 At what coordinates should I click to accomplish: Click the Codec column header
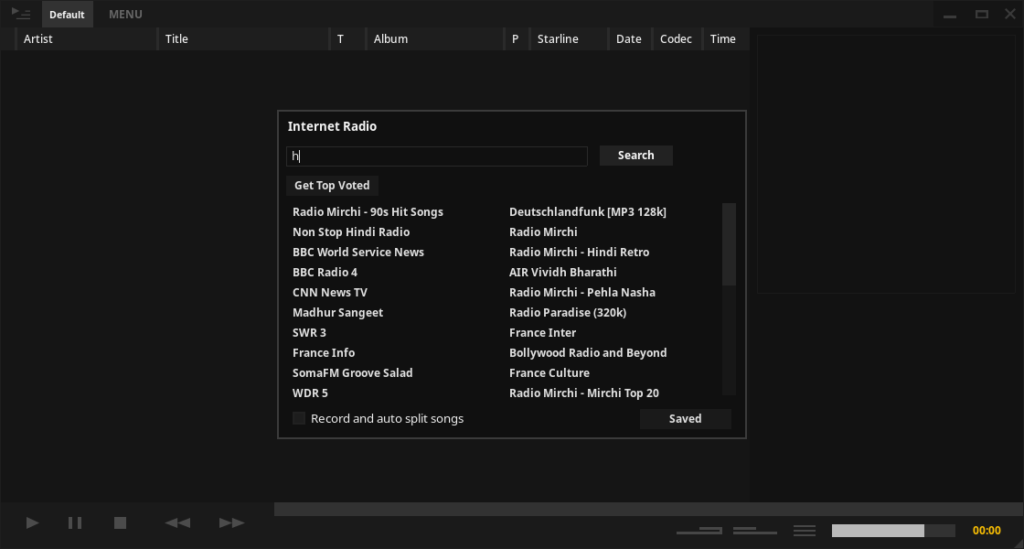677,39
